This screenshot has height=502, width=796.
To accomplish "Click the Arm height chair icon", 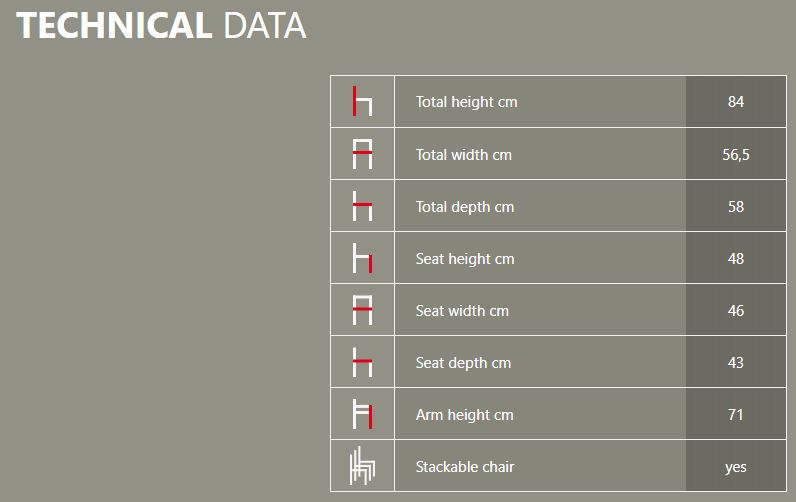I will point(362,415).
